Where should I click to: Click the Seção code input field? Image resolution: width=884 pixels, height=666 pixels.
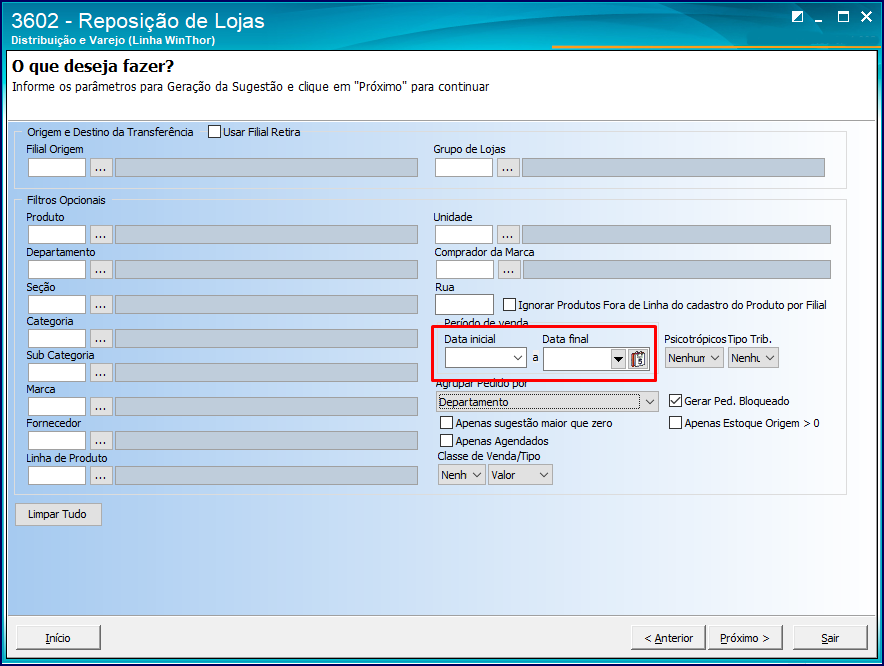coord(57,305)
